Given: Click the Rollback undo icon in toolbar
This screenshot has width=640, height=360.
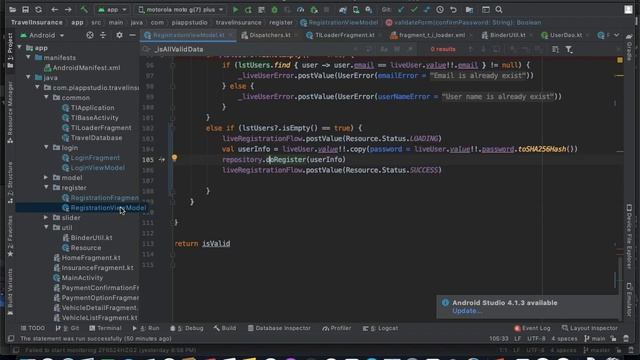Looking at the screenshot, I should 453,9.
